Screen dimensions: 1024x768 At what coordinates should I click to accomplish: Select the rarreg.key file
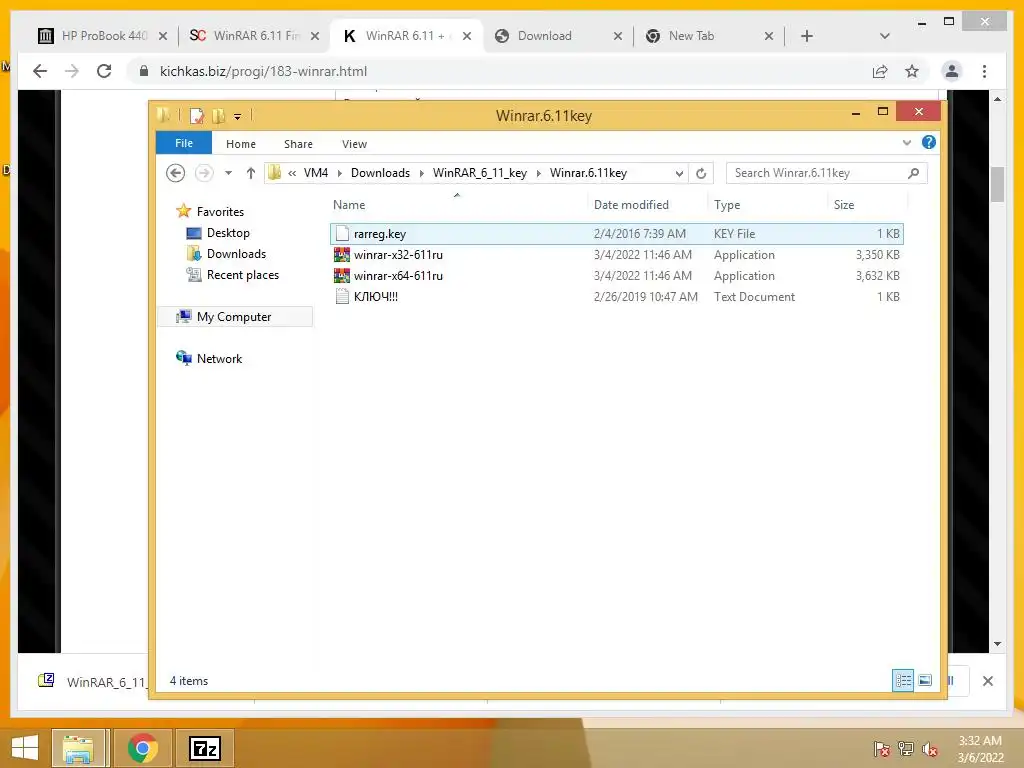point(616,234)
